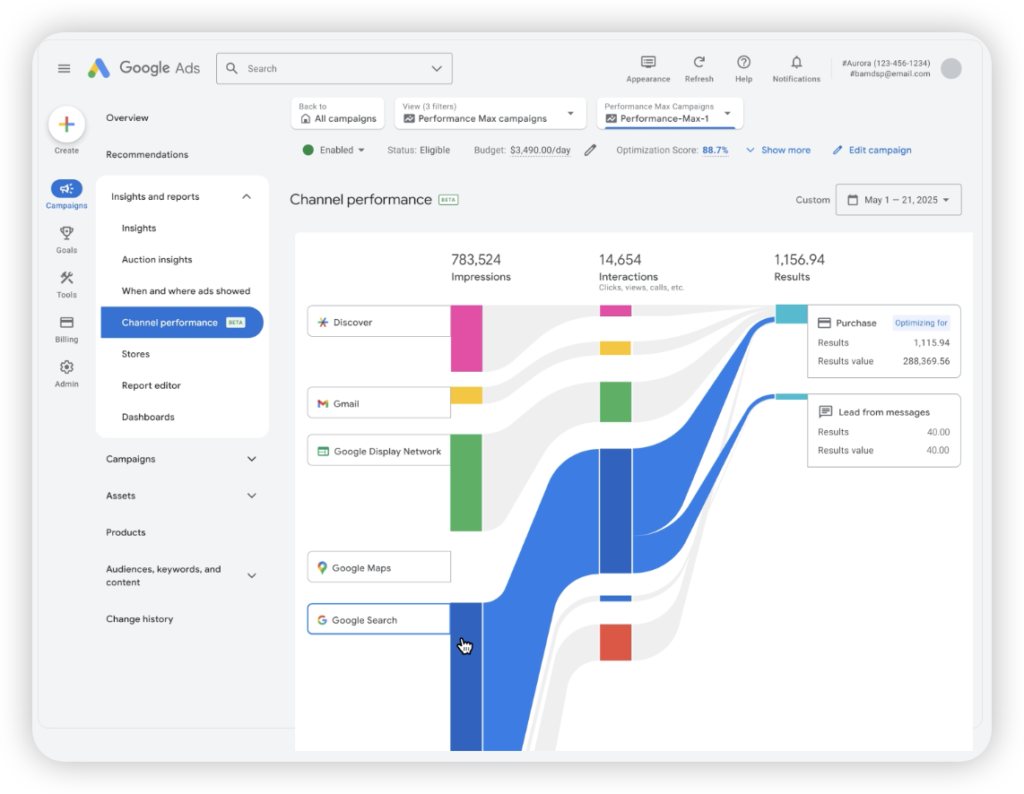The height and width of the screenshot is (794, 1024).
Task: Click the calendar icon in date picker
Action: coord(852,200)
